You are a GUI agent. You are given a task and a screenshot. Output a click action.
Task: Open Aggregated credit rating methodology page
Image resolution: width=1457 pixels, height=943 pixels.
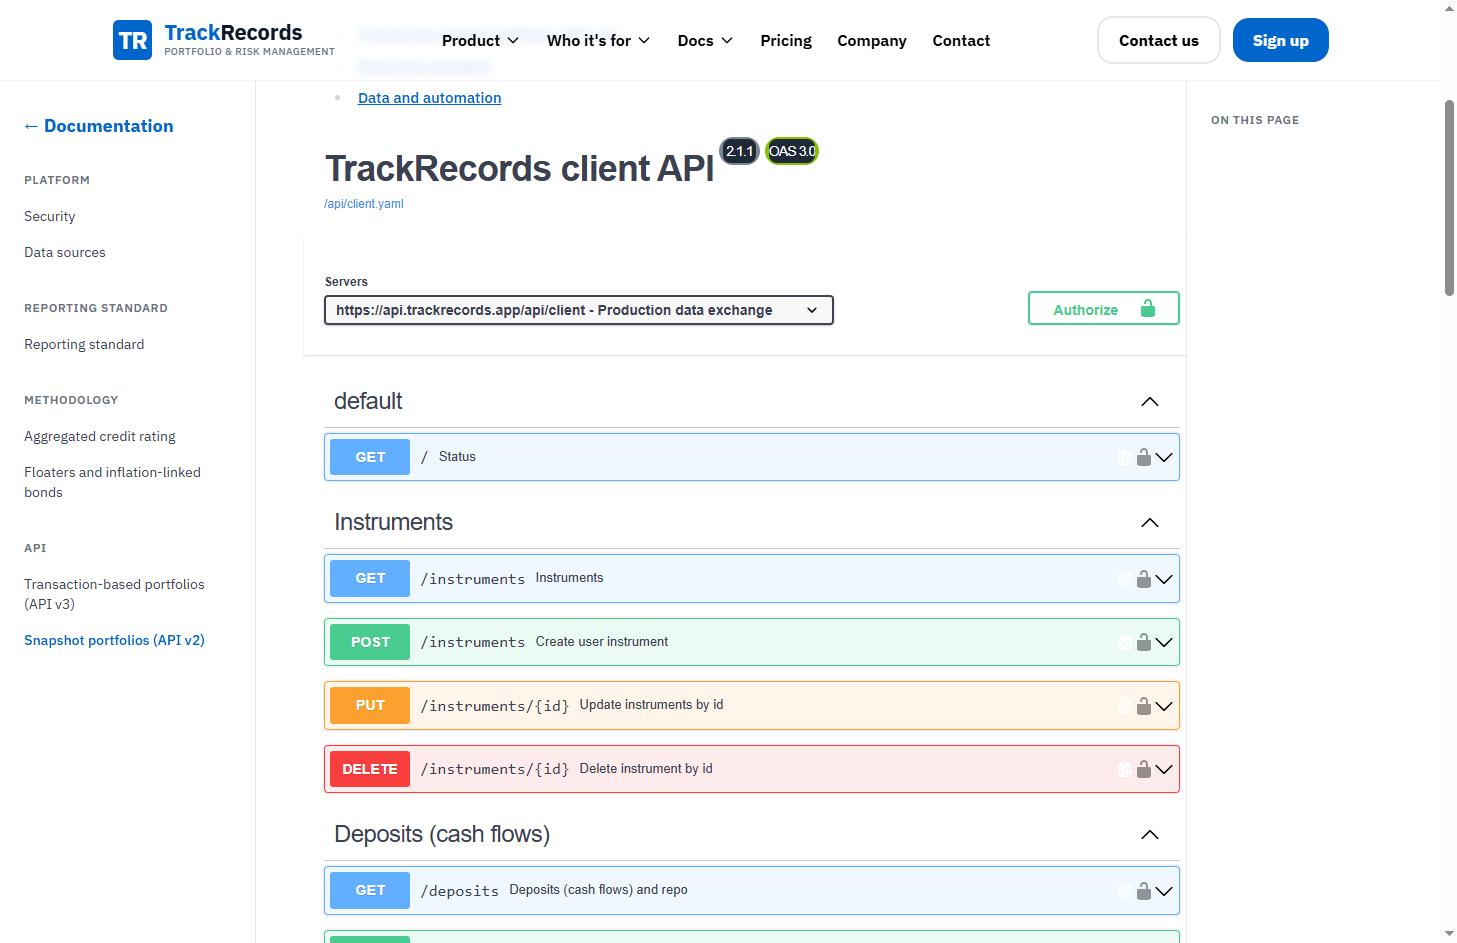100,436
